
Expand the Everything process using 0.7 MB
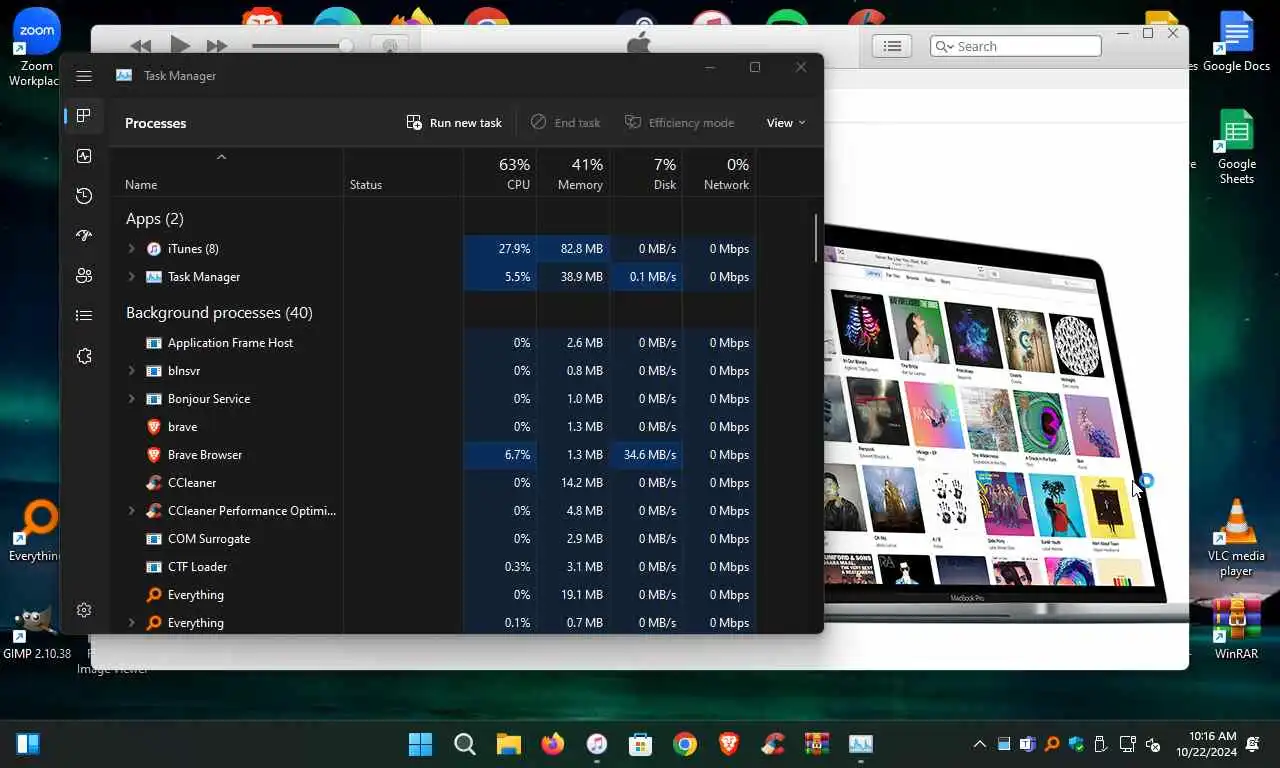click(131, 623)
